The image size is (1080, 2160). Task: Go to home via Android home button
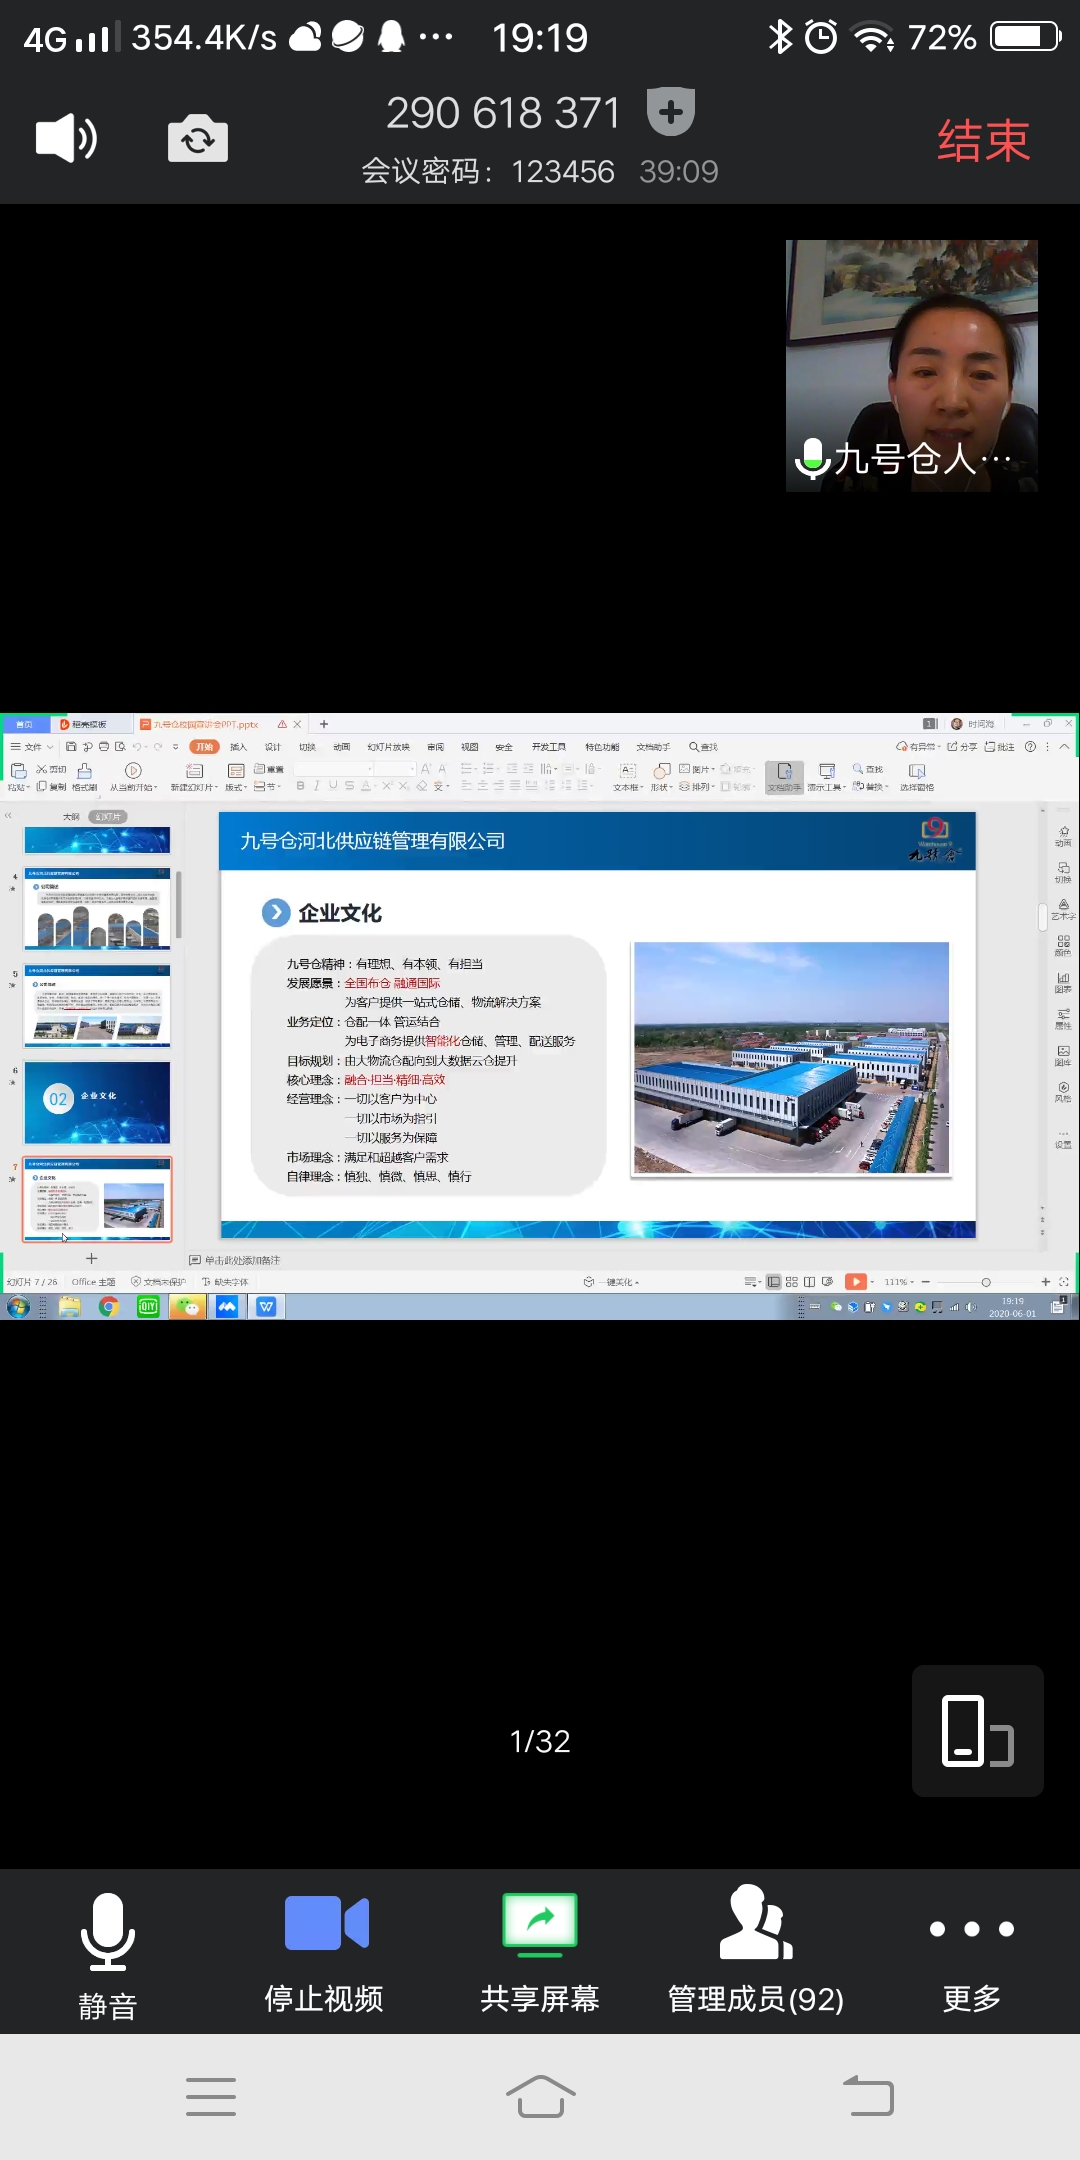click(x=540, y=2096)
